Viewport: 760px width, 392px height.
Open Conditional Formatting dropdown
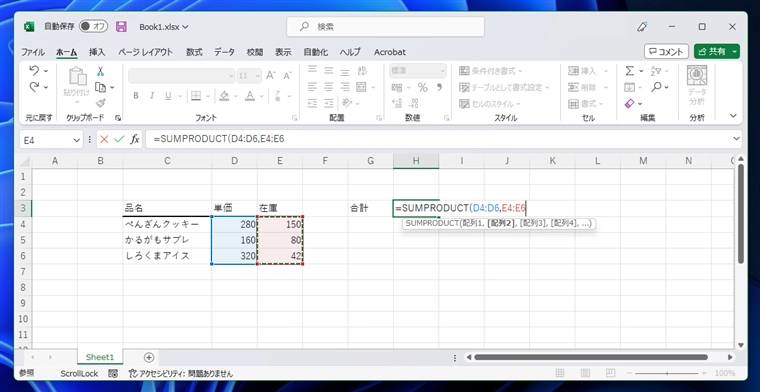pyautogui.click(x=491, y=71)
